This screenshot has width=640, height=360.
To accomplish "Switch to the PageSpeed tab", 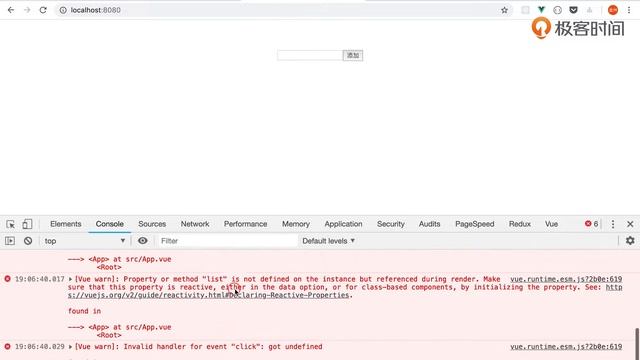I will tap(474, 224).
